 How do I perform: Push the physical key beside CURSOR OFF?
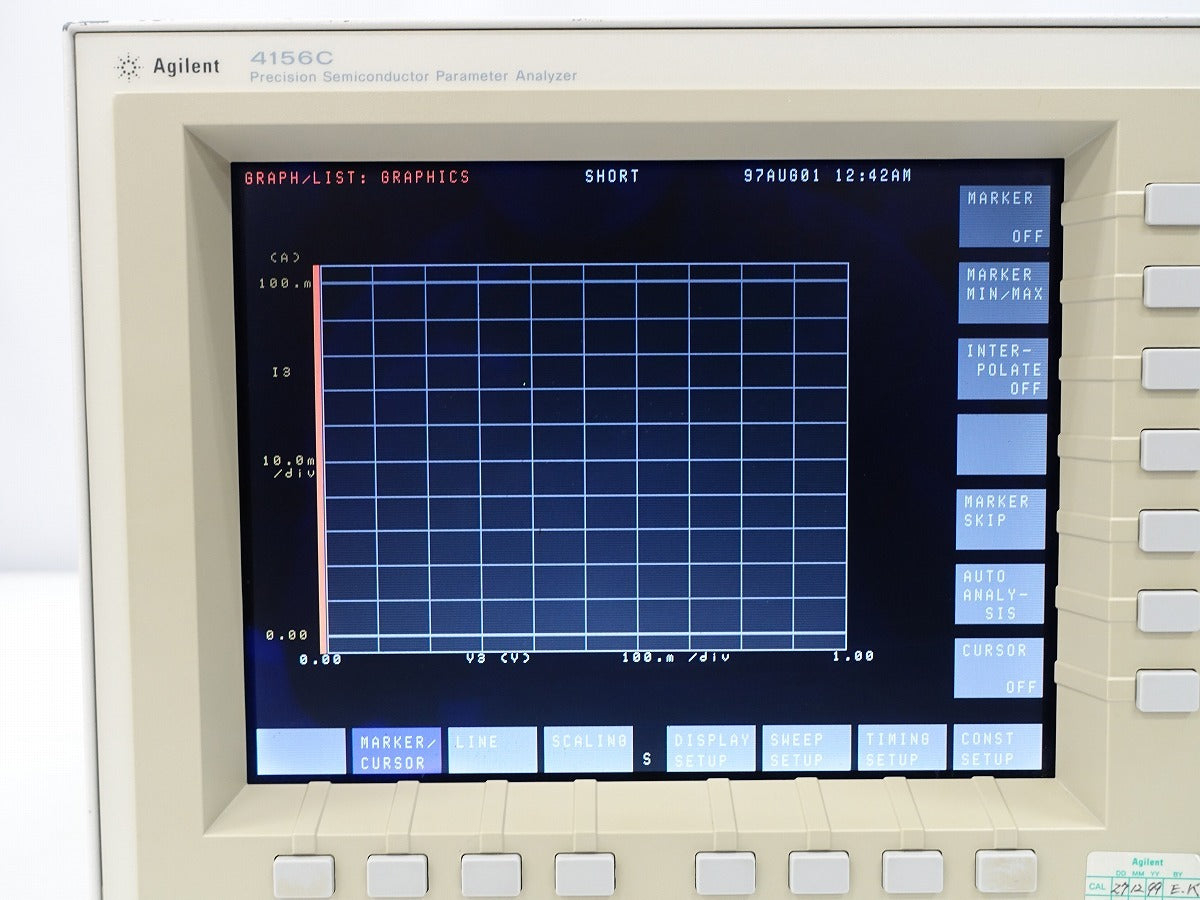pos(1167,691)
